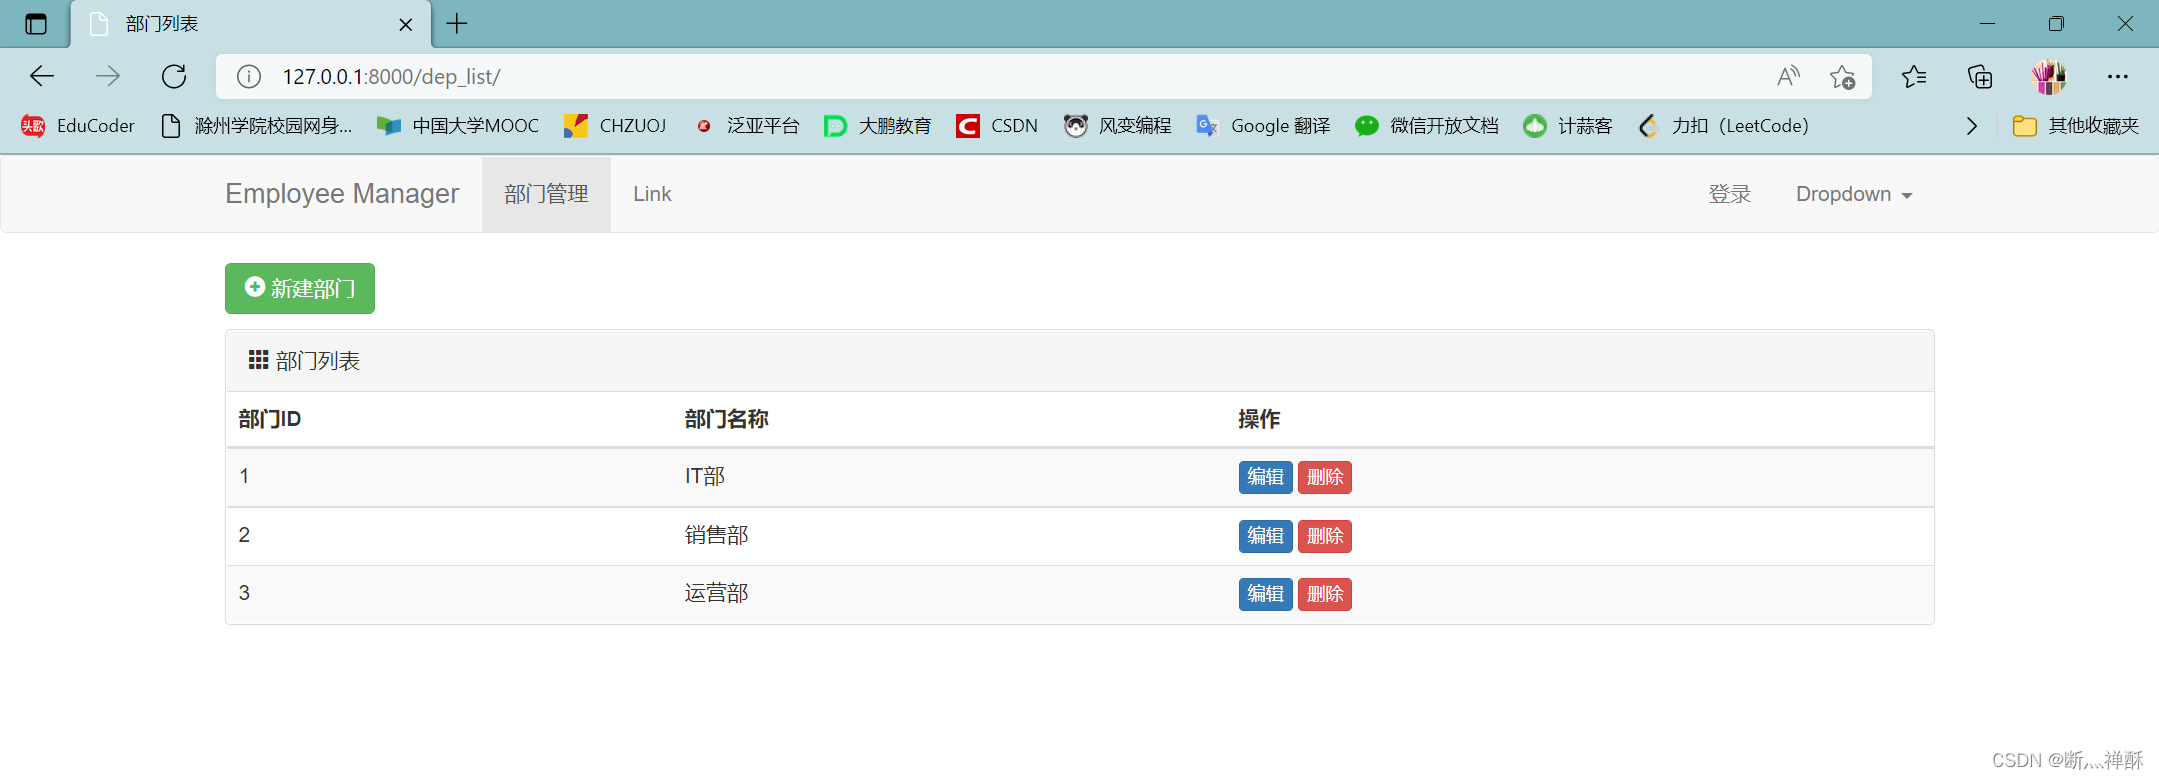Select the 部门管理 nav item
This screenshot has width=2159, height=779.
[x=546, y=194]
